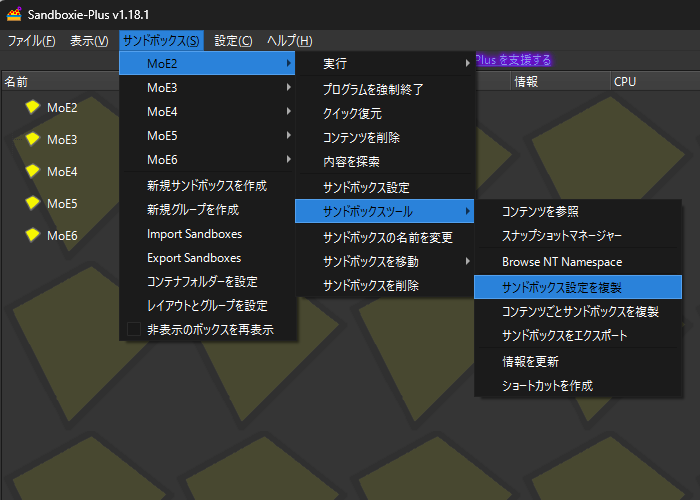700x500 pixels.
Task: Open the ヘルプ(H) menu
Action: pos(290,41)
